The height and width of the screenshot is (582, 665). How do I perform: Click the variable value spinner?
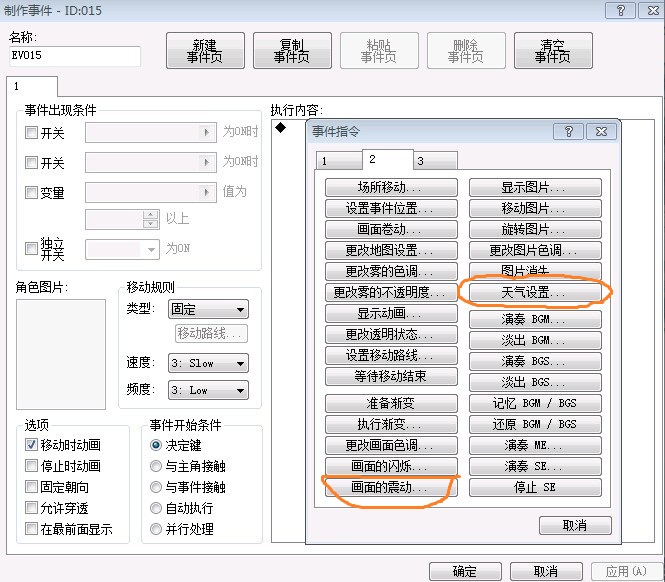150,219
